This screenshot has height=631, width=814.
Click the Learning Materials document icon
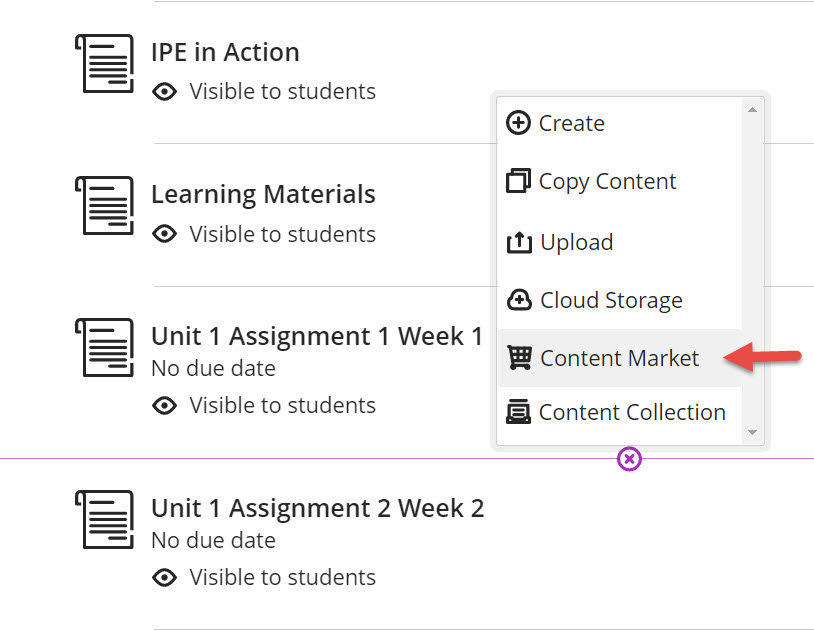click(x=105, y=206)
